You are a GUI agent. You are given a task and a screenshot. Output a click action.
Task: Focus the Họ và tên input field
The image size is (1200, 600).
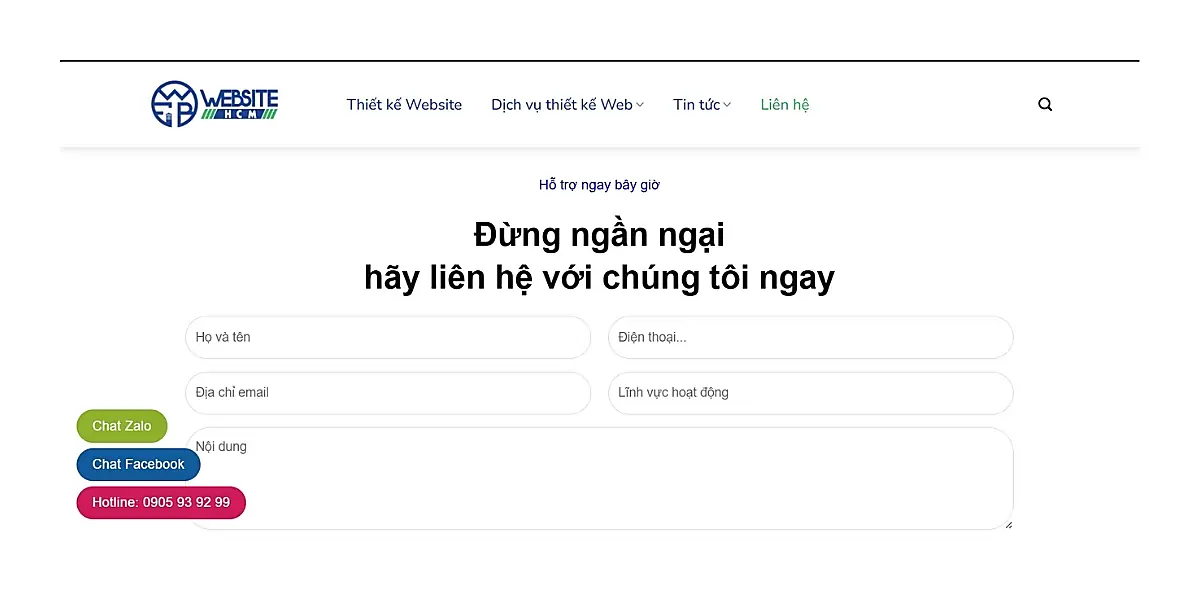(388, 337)
